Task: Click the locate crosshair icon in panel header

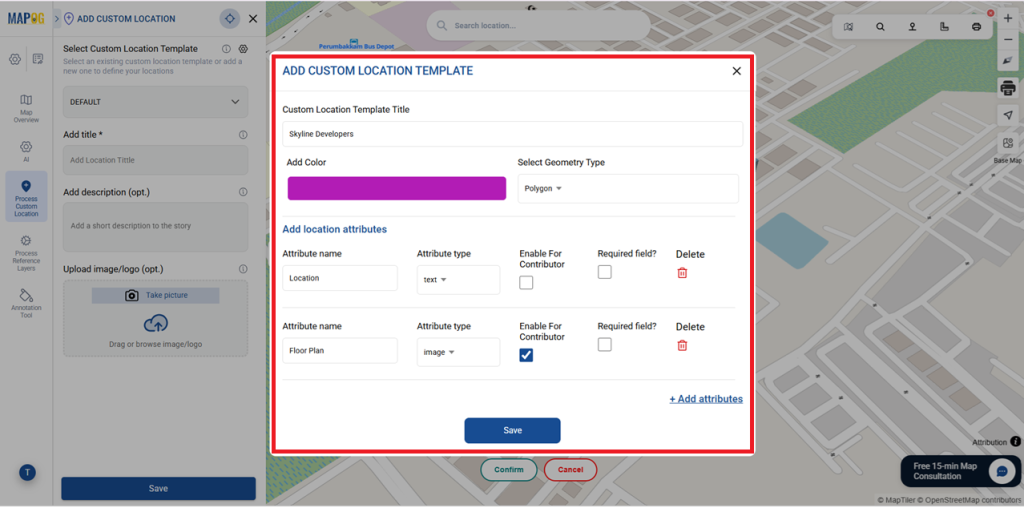Action: [x=230, y=19]
